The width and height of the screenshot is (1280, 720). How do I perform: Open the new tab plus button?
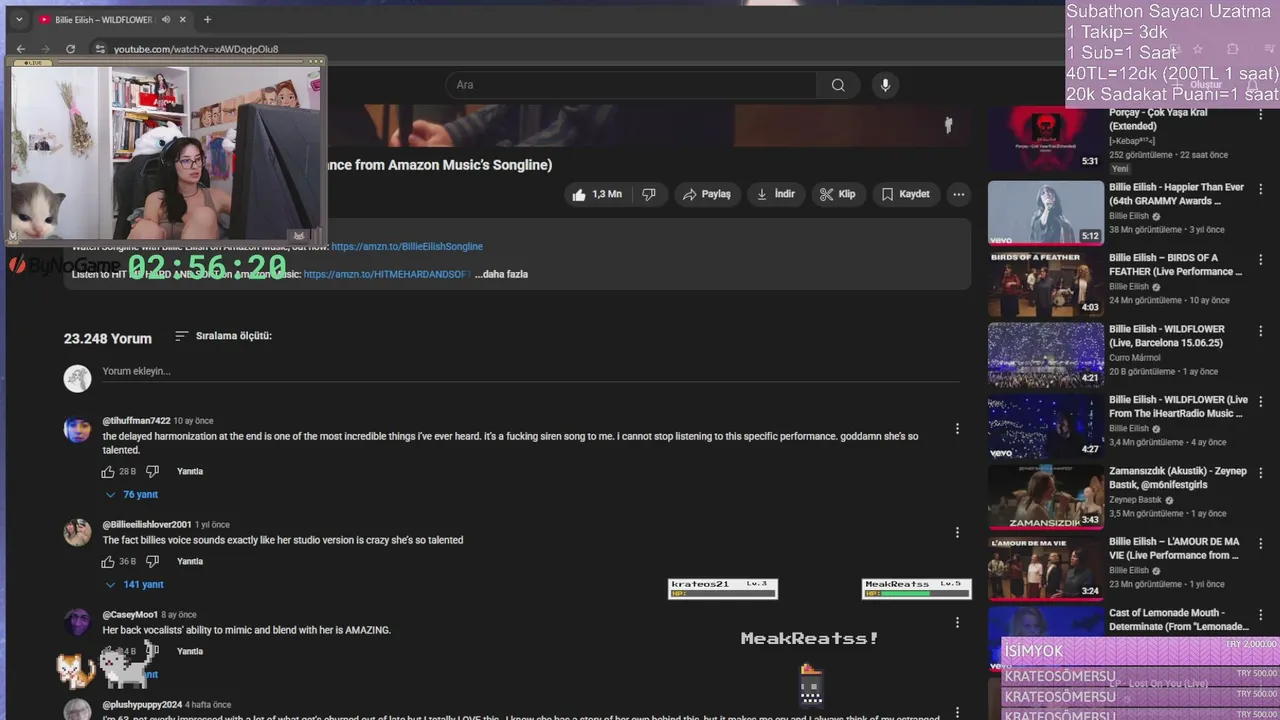click(x=207, y=19)
